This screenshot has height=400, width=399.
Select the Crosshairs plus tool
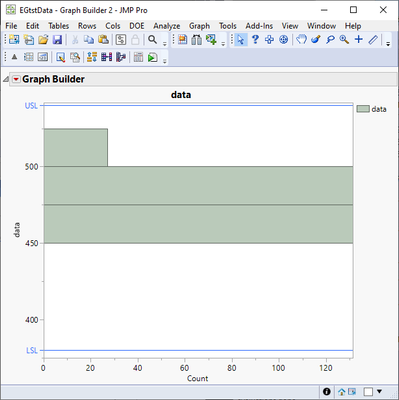(359, 39)
